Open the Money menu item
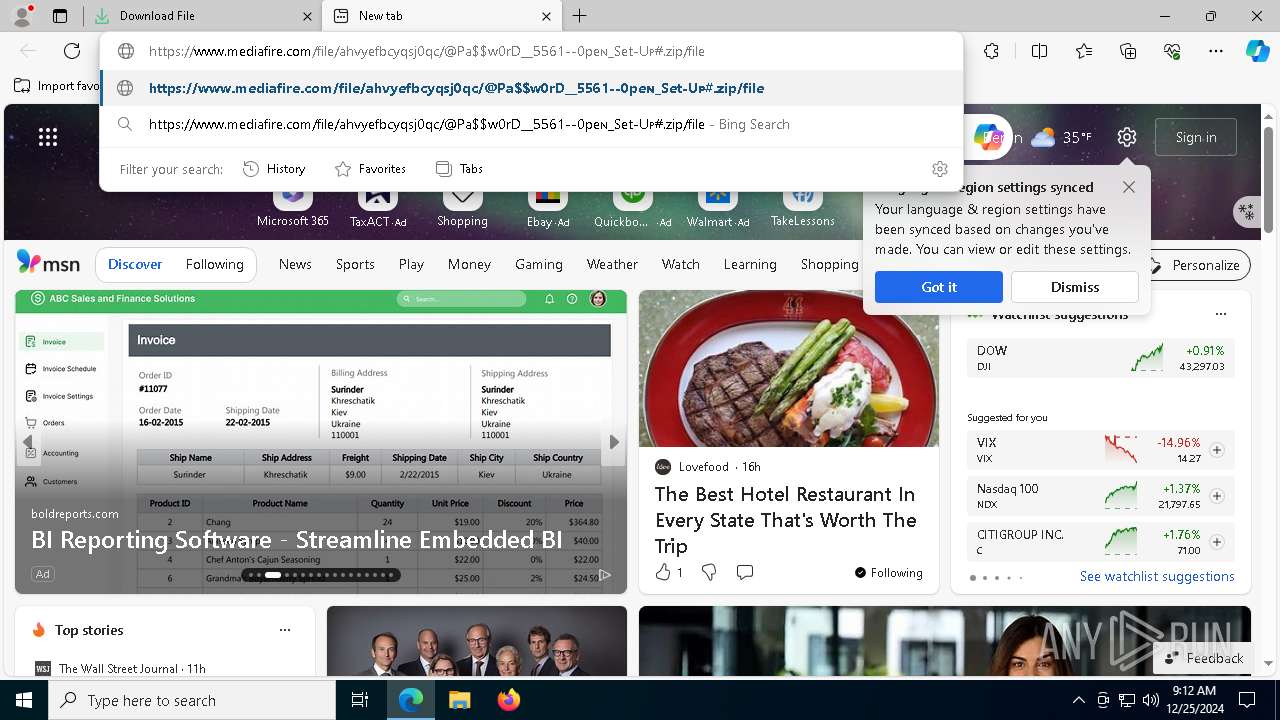The width and height of the screenshot is (1280, 720). [x=469, y=264]
